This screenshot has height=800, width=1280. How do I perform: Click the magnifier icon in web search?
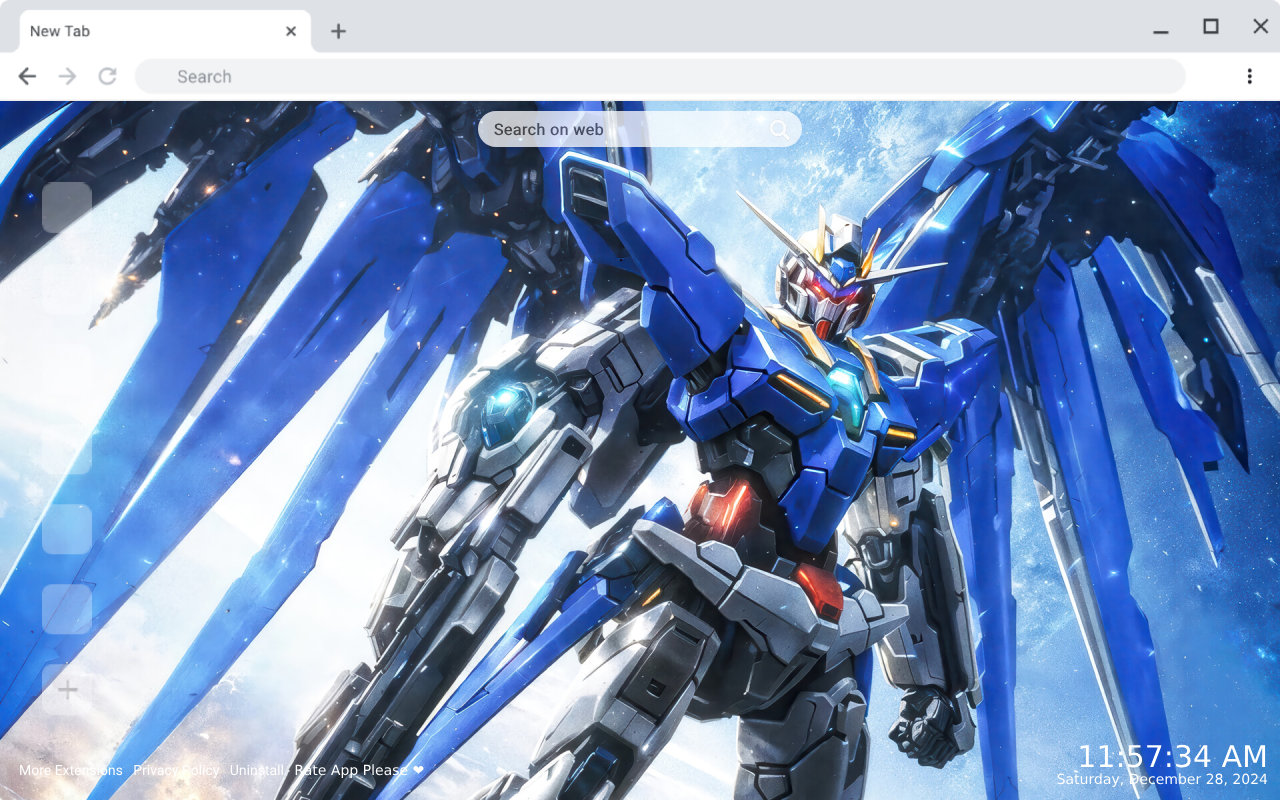(779, 129)
